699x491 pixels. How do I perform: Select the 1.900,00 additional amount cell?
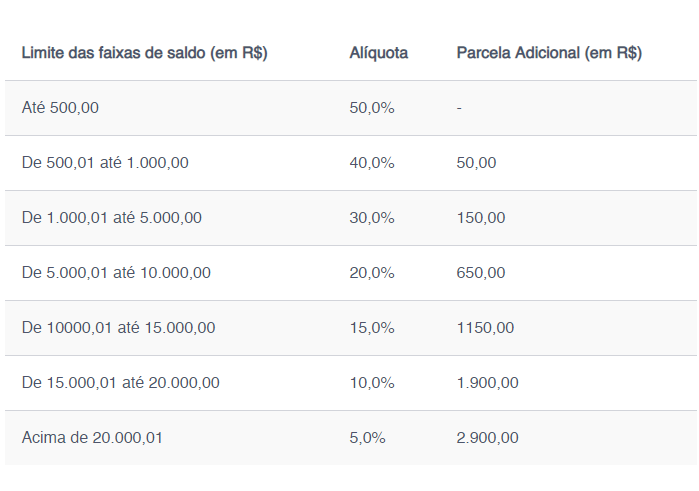coord(487,383)
